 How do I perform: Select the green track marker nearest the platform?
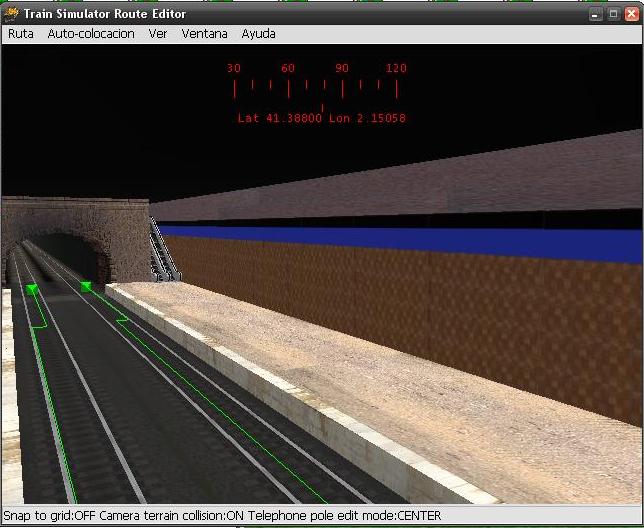click(x=86, y=286)
